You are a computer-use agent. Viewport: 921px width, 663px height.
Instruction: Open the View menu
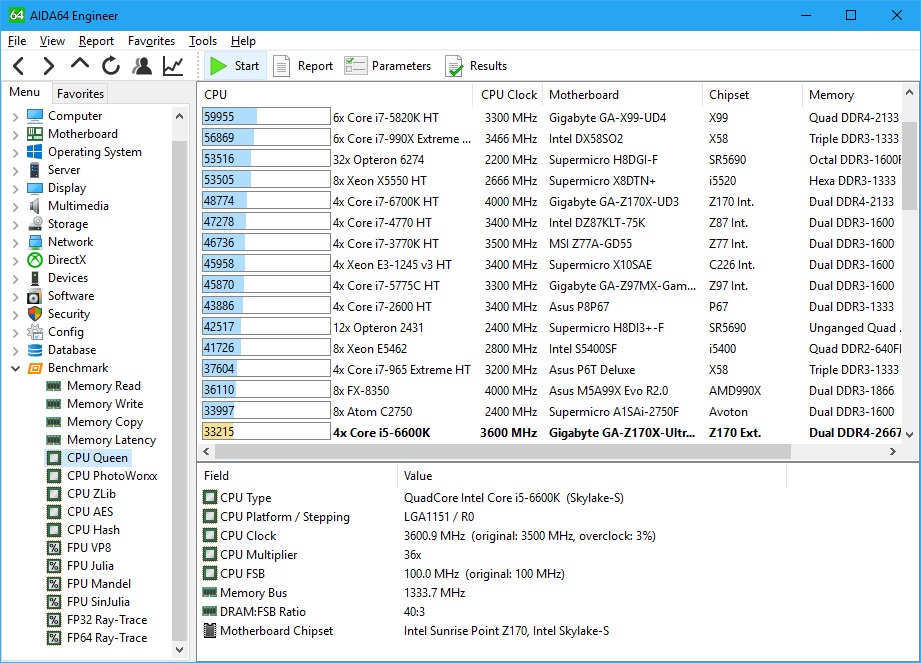pyautogui.click(x=52, y=41)
